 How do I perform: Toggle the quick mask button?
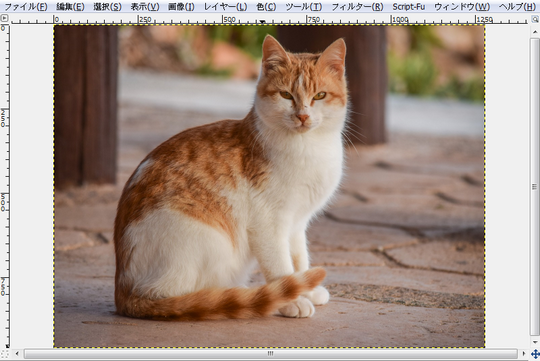pos(4,354)
